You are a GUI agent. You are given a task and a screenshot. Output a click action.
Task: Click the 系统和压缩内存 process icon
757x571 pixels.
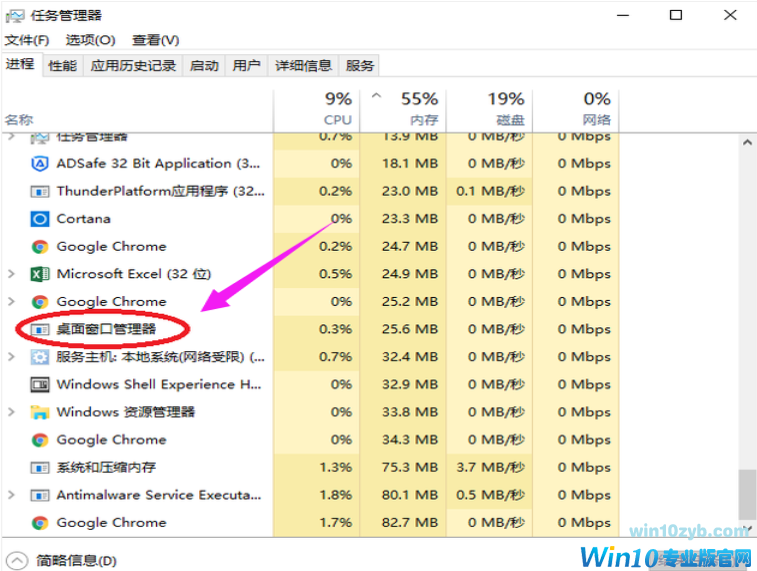[40, 468]
